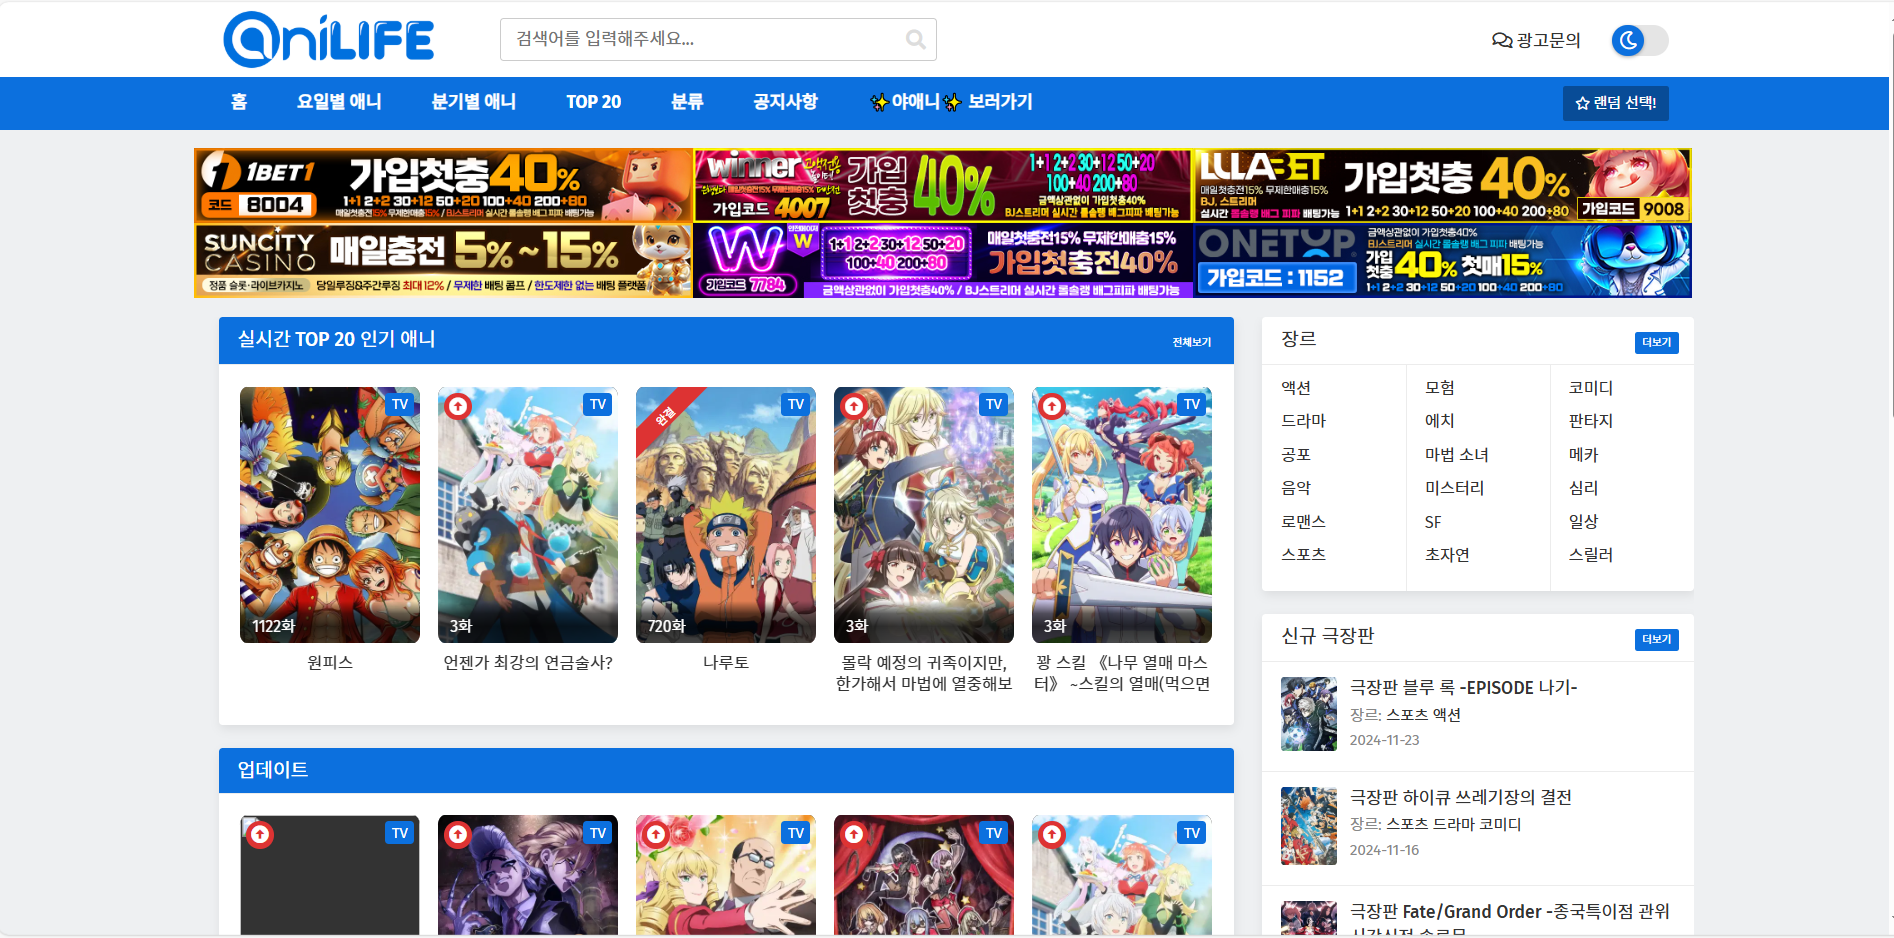1894x938 pixels.
Task: Select the 판타지 genre
Action: pos(1591,421)
